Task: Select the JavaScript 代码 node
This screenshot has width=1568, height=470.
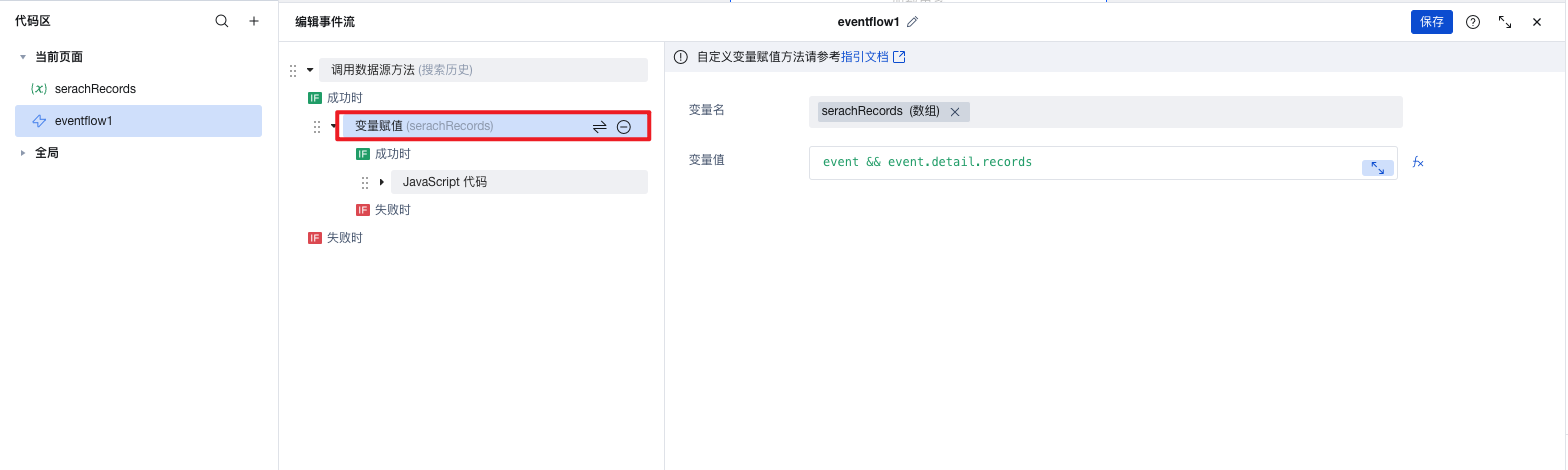Action: 519,182
